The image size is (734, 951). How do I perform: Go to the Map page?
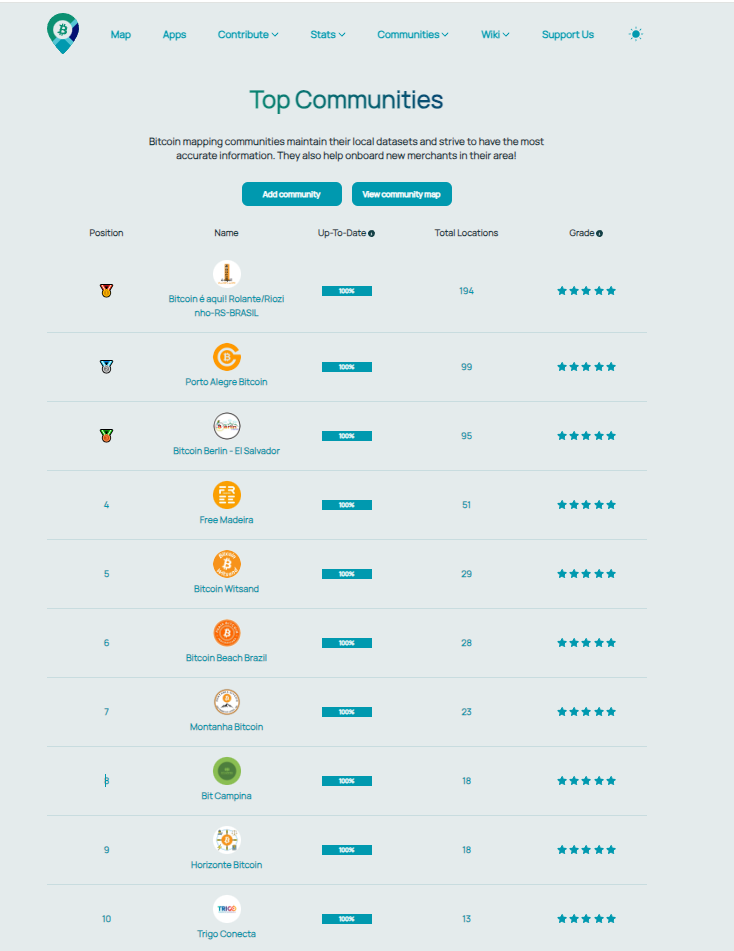pyautogui.click(x=121, y=34)
